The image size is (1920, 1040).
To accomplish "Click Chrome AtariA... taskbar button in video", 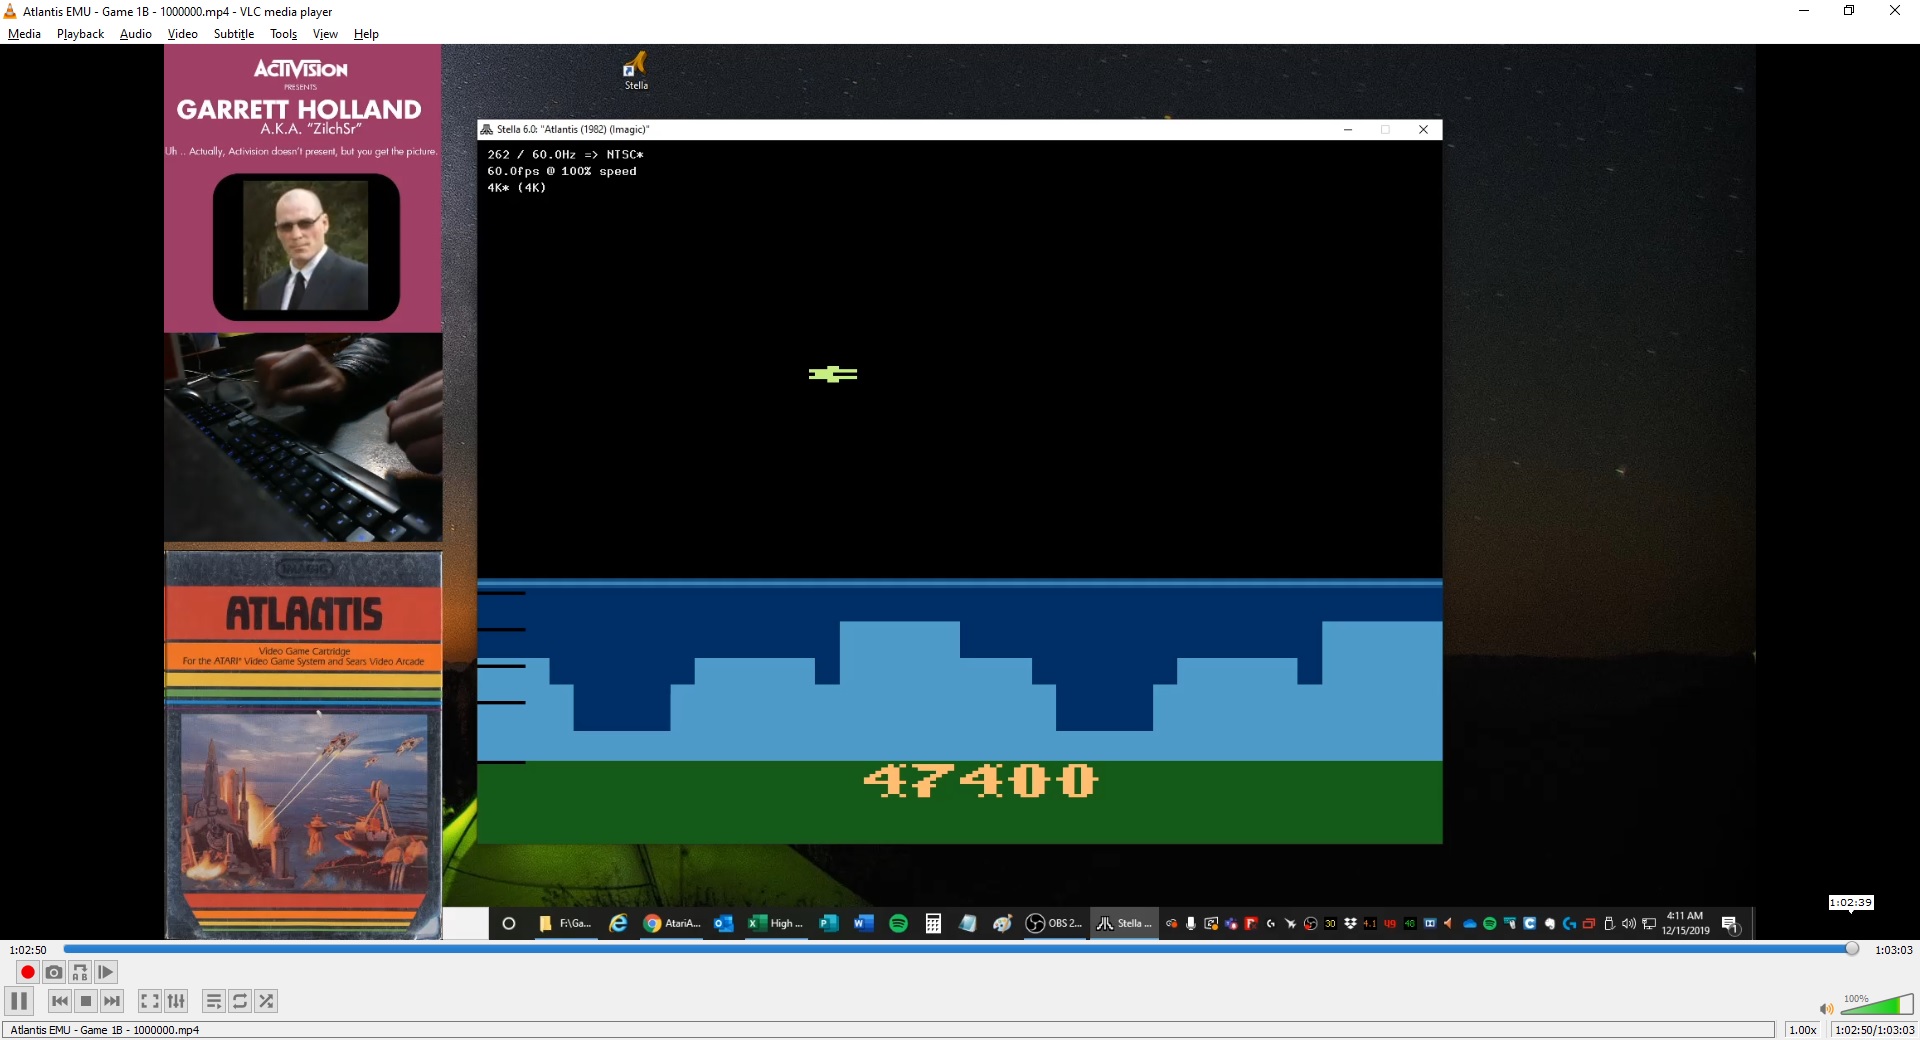I will 672,923.
